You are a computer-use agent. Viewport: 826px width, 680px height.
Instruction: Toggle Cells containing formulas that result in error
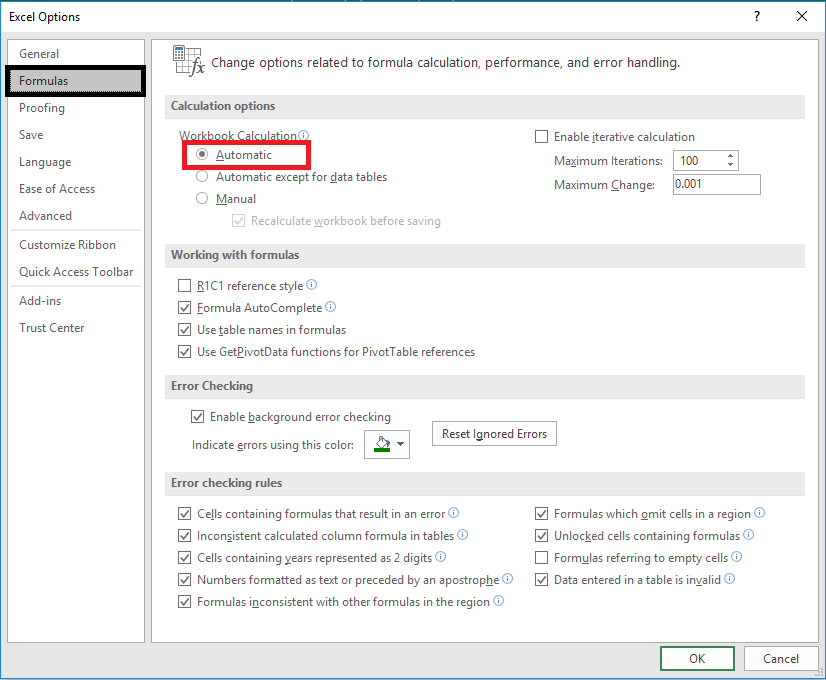184,514
